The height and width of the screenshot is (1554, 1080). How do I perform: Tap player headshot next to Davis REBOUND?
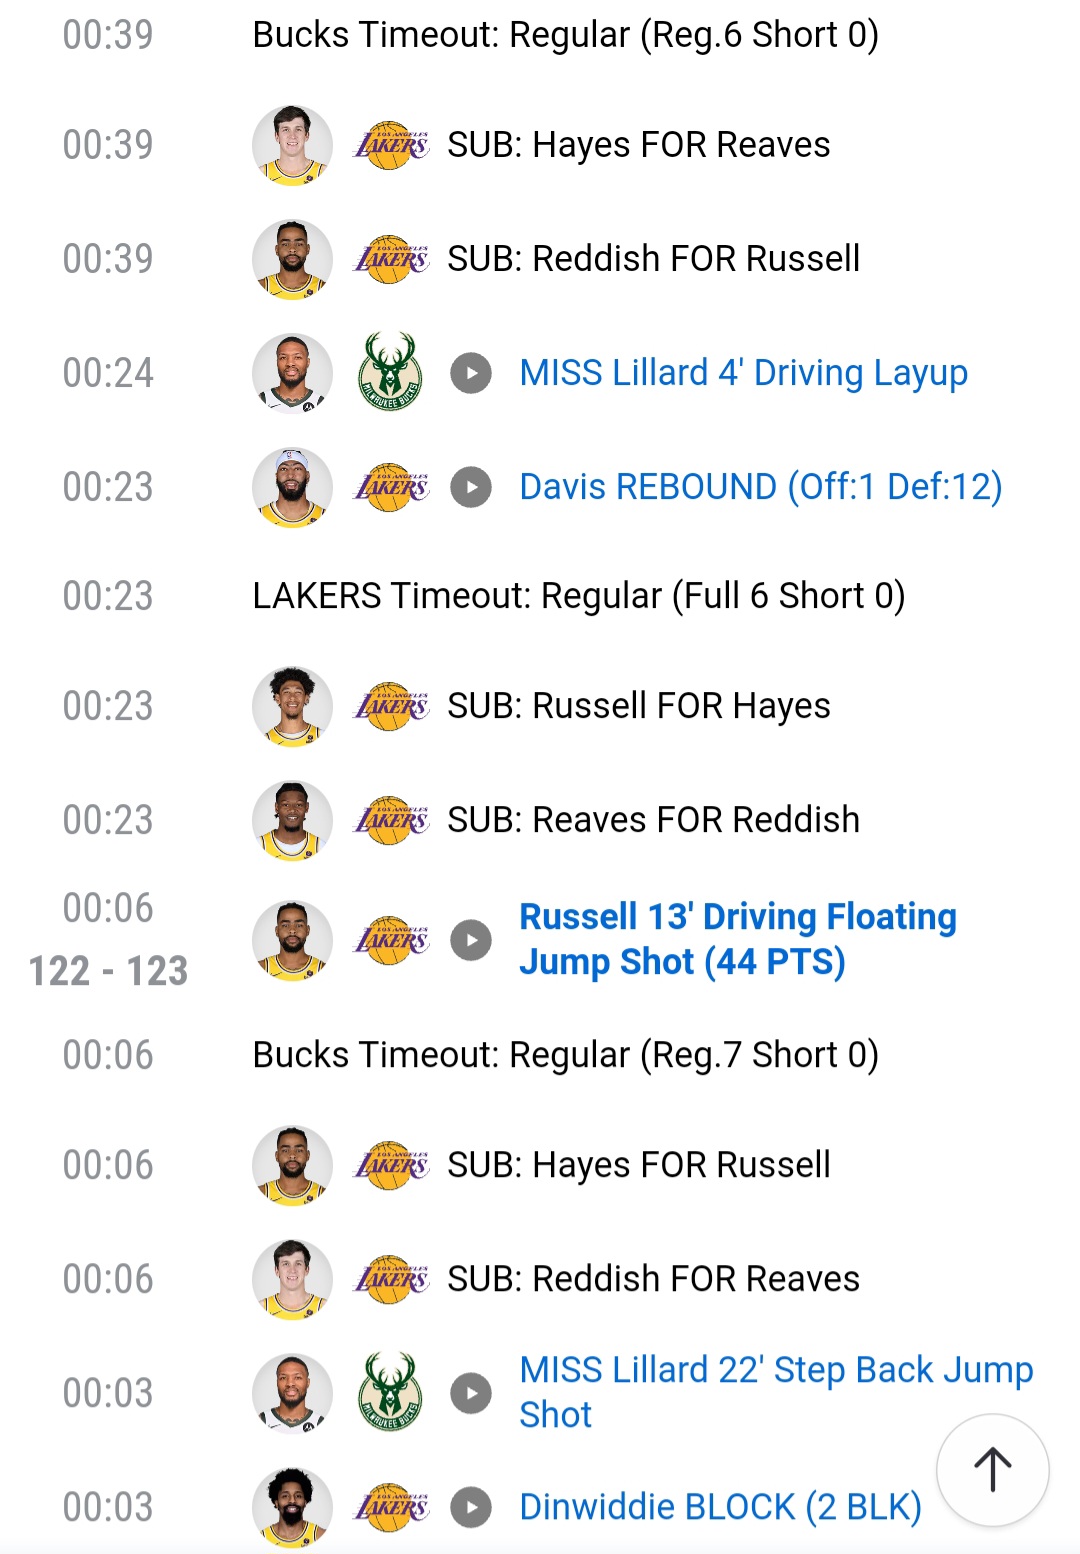[292, 487]
